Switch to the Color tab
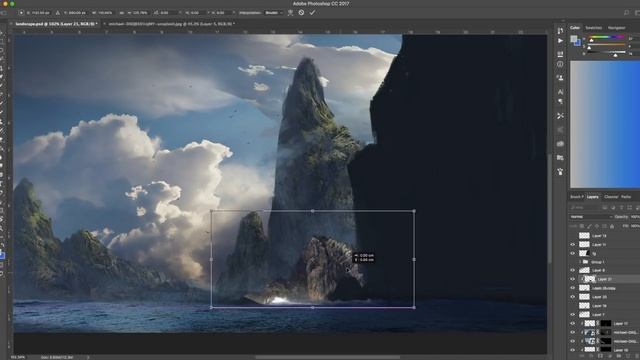 tap(575, 28)
